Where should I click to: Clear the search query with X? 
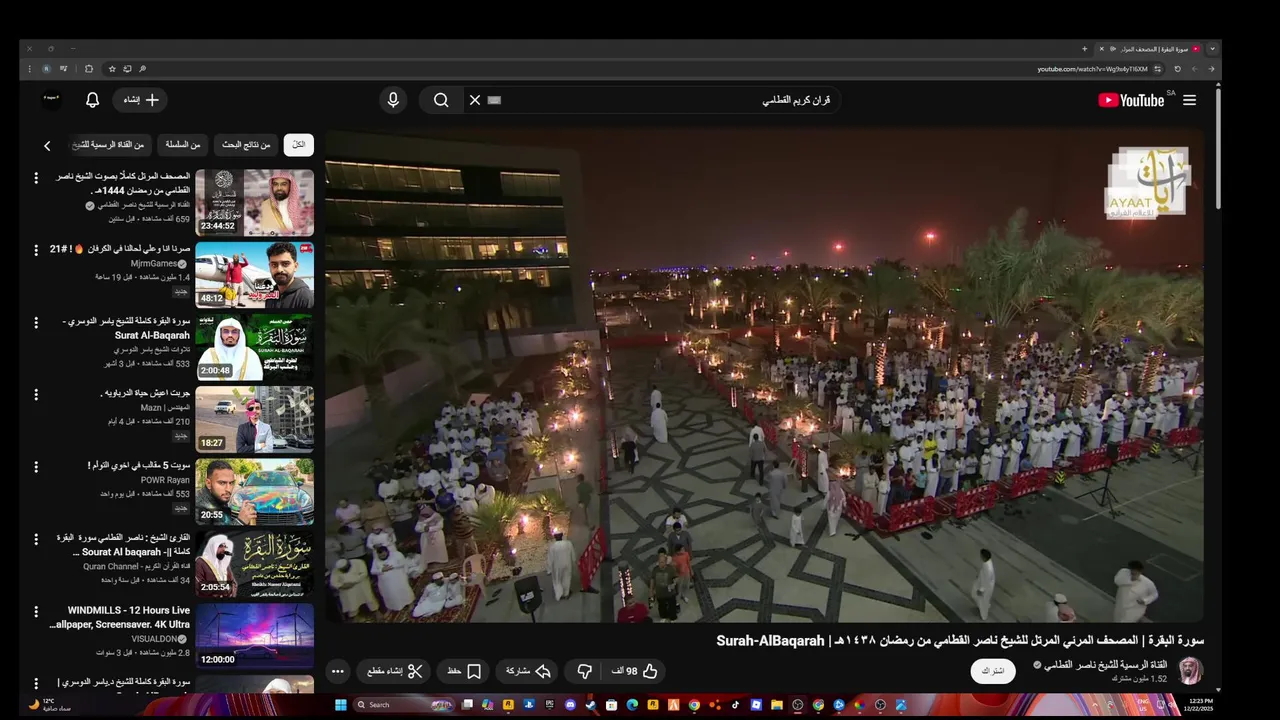475,100
